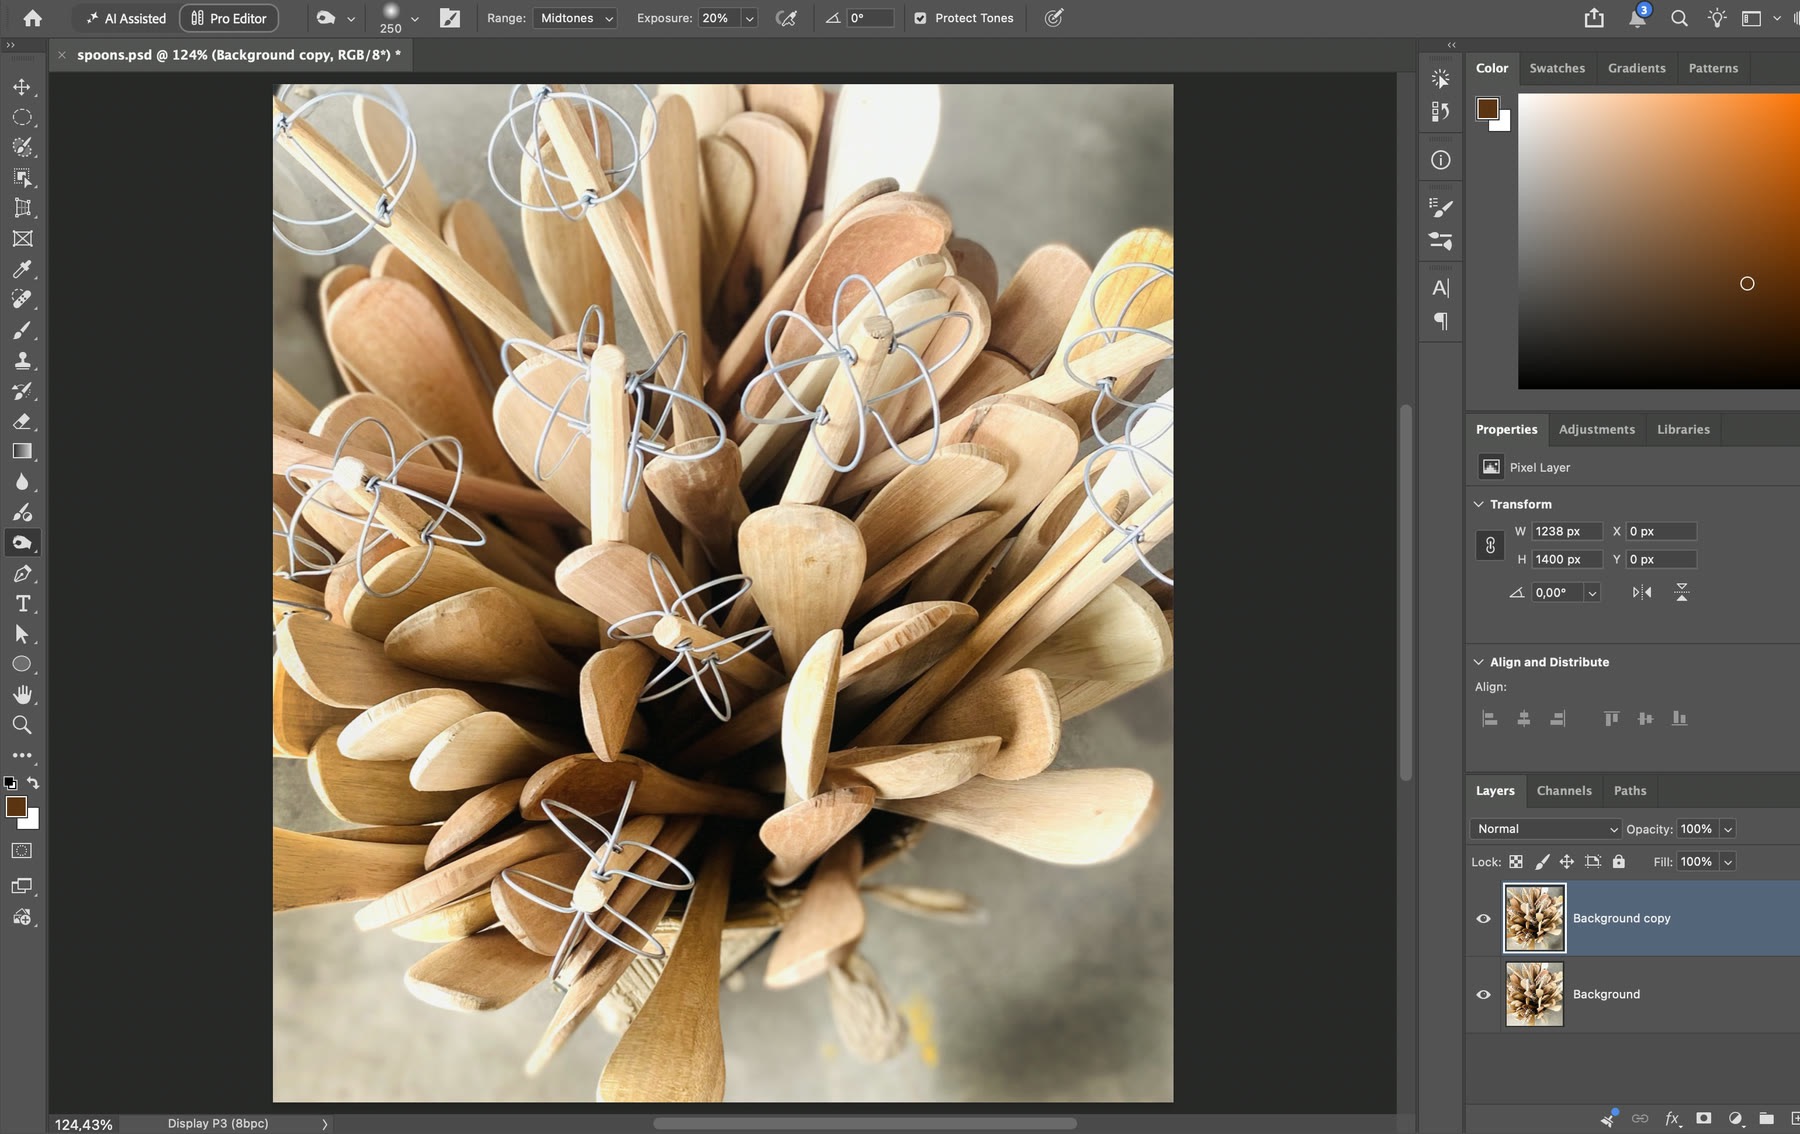Open the notifications bell
This screenshot has width=1800, height=1134.
click(x=1637, y=18)
